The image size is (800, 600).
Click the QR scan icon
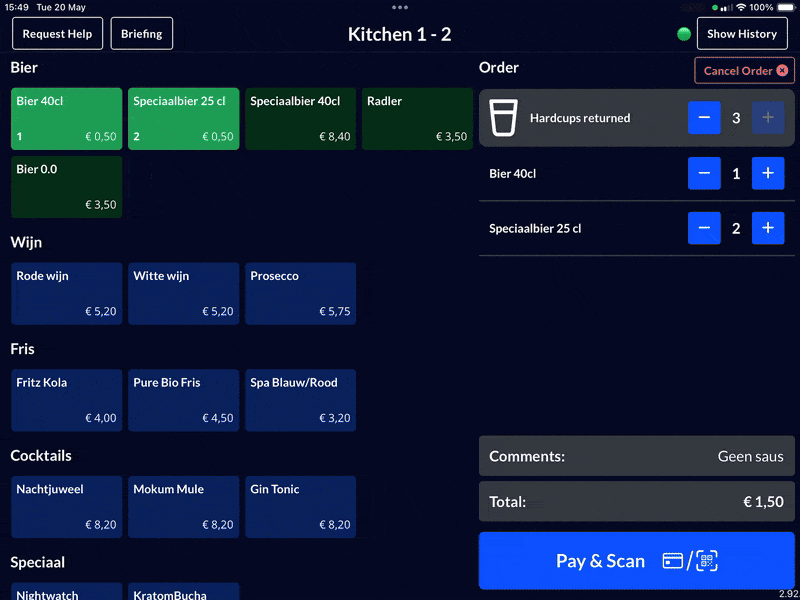pyautogui.click(x=707, y=561)
